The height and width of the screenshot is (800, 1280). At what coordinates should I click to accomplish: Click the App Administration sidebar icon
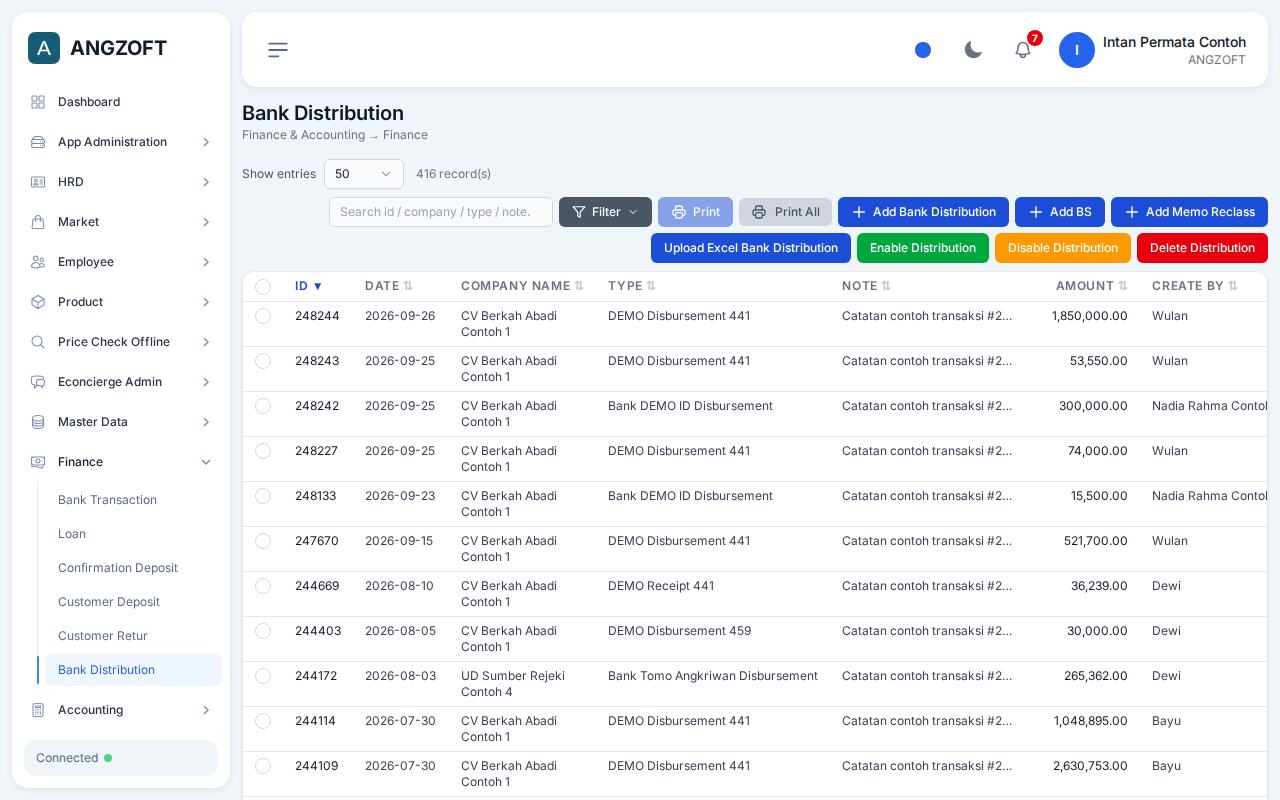(x=38, y=142)
